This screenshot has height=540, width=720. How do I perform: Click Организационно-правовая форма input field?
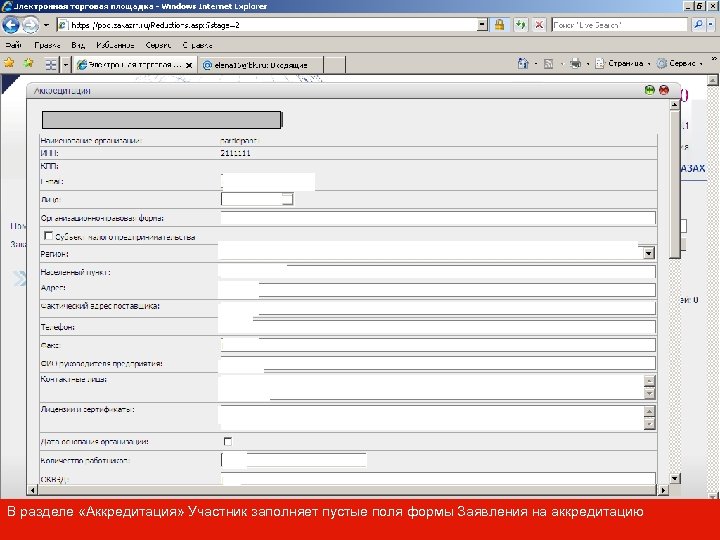(x=438, y=218)
